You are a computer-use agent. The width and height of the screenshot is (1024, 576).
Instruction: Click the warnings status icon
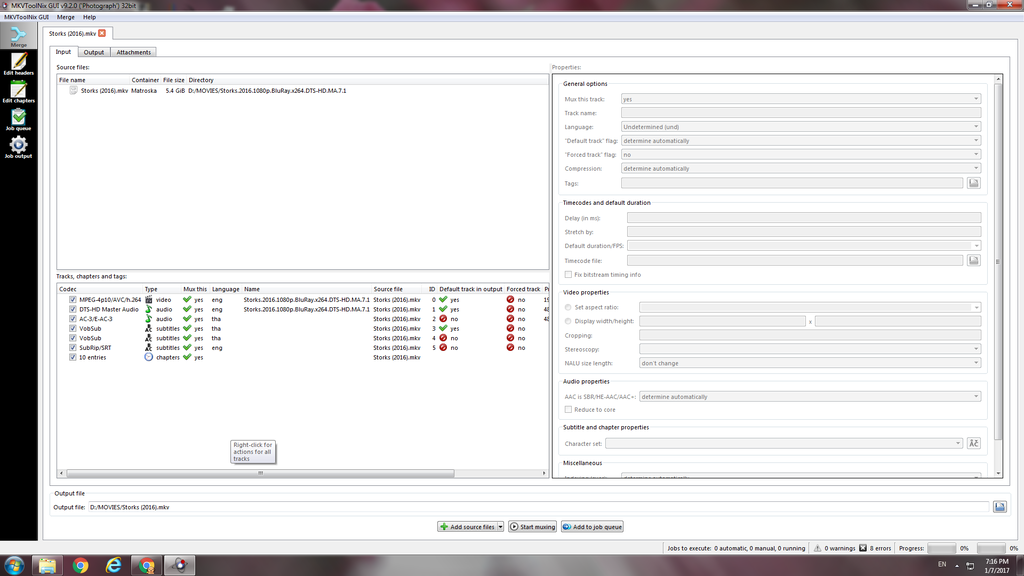(817, 548)
